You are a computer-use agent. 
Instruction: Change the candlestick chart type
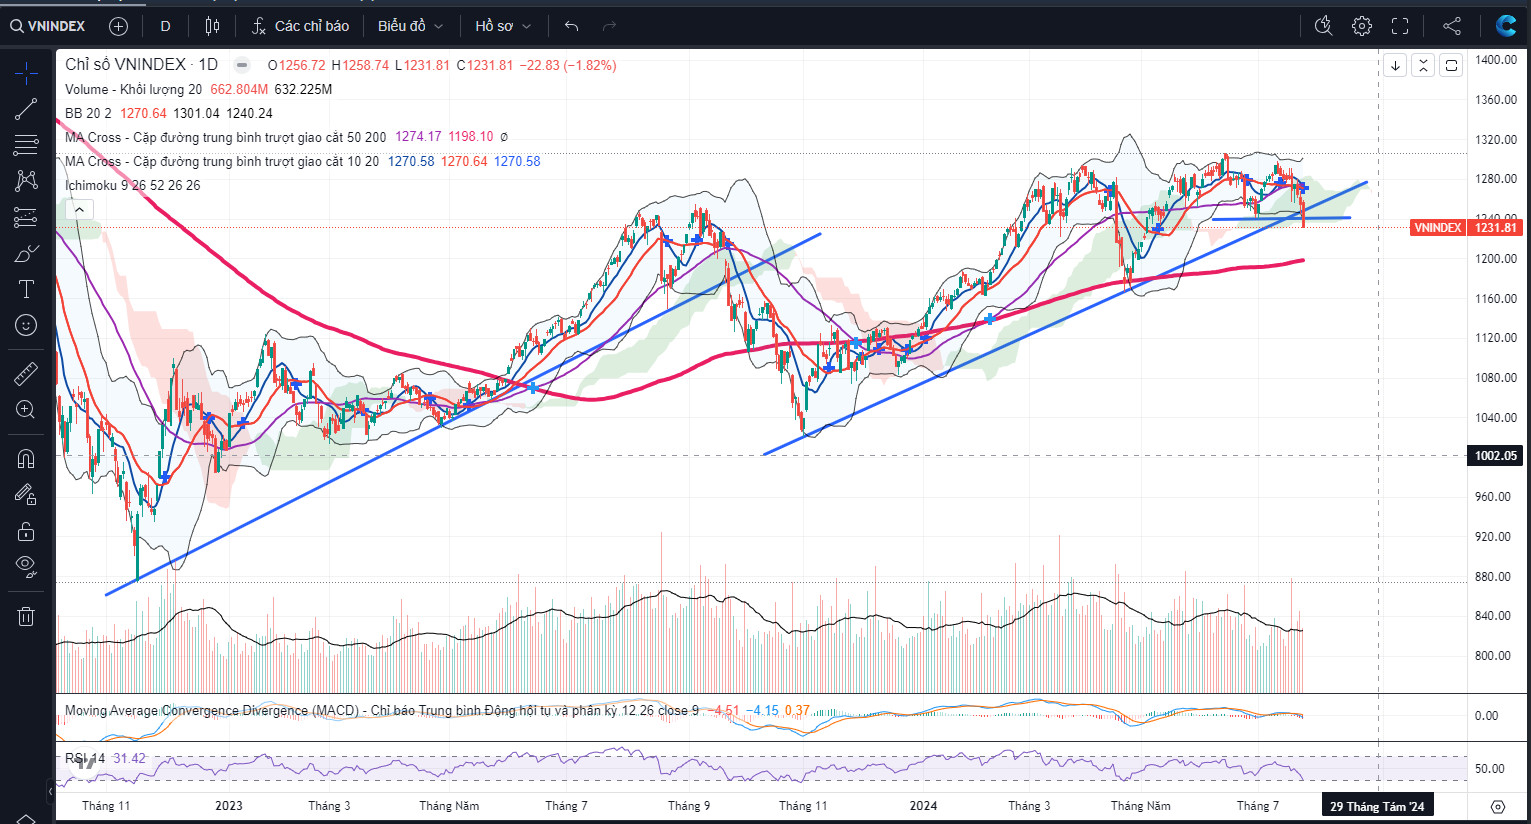[x=212, y=26]
